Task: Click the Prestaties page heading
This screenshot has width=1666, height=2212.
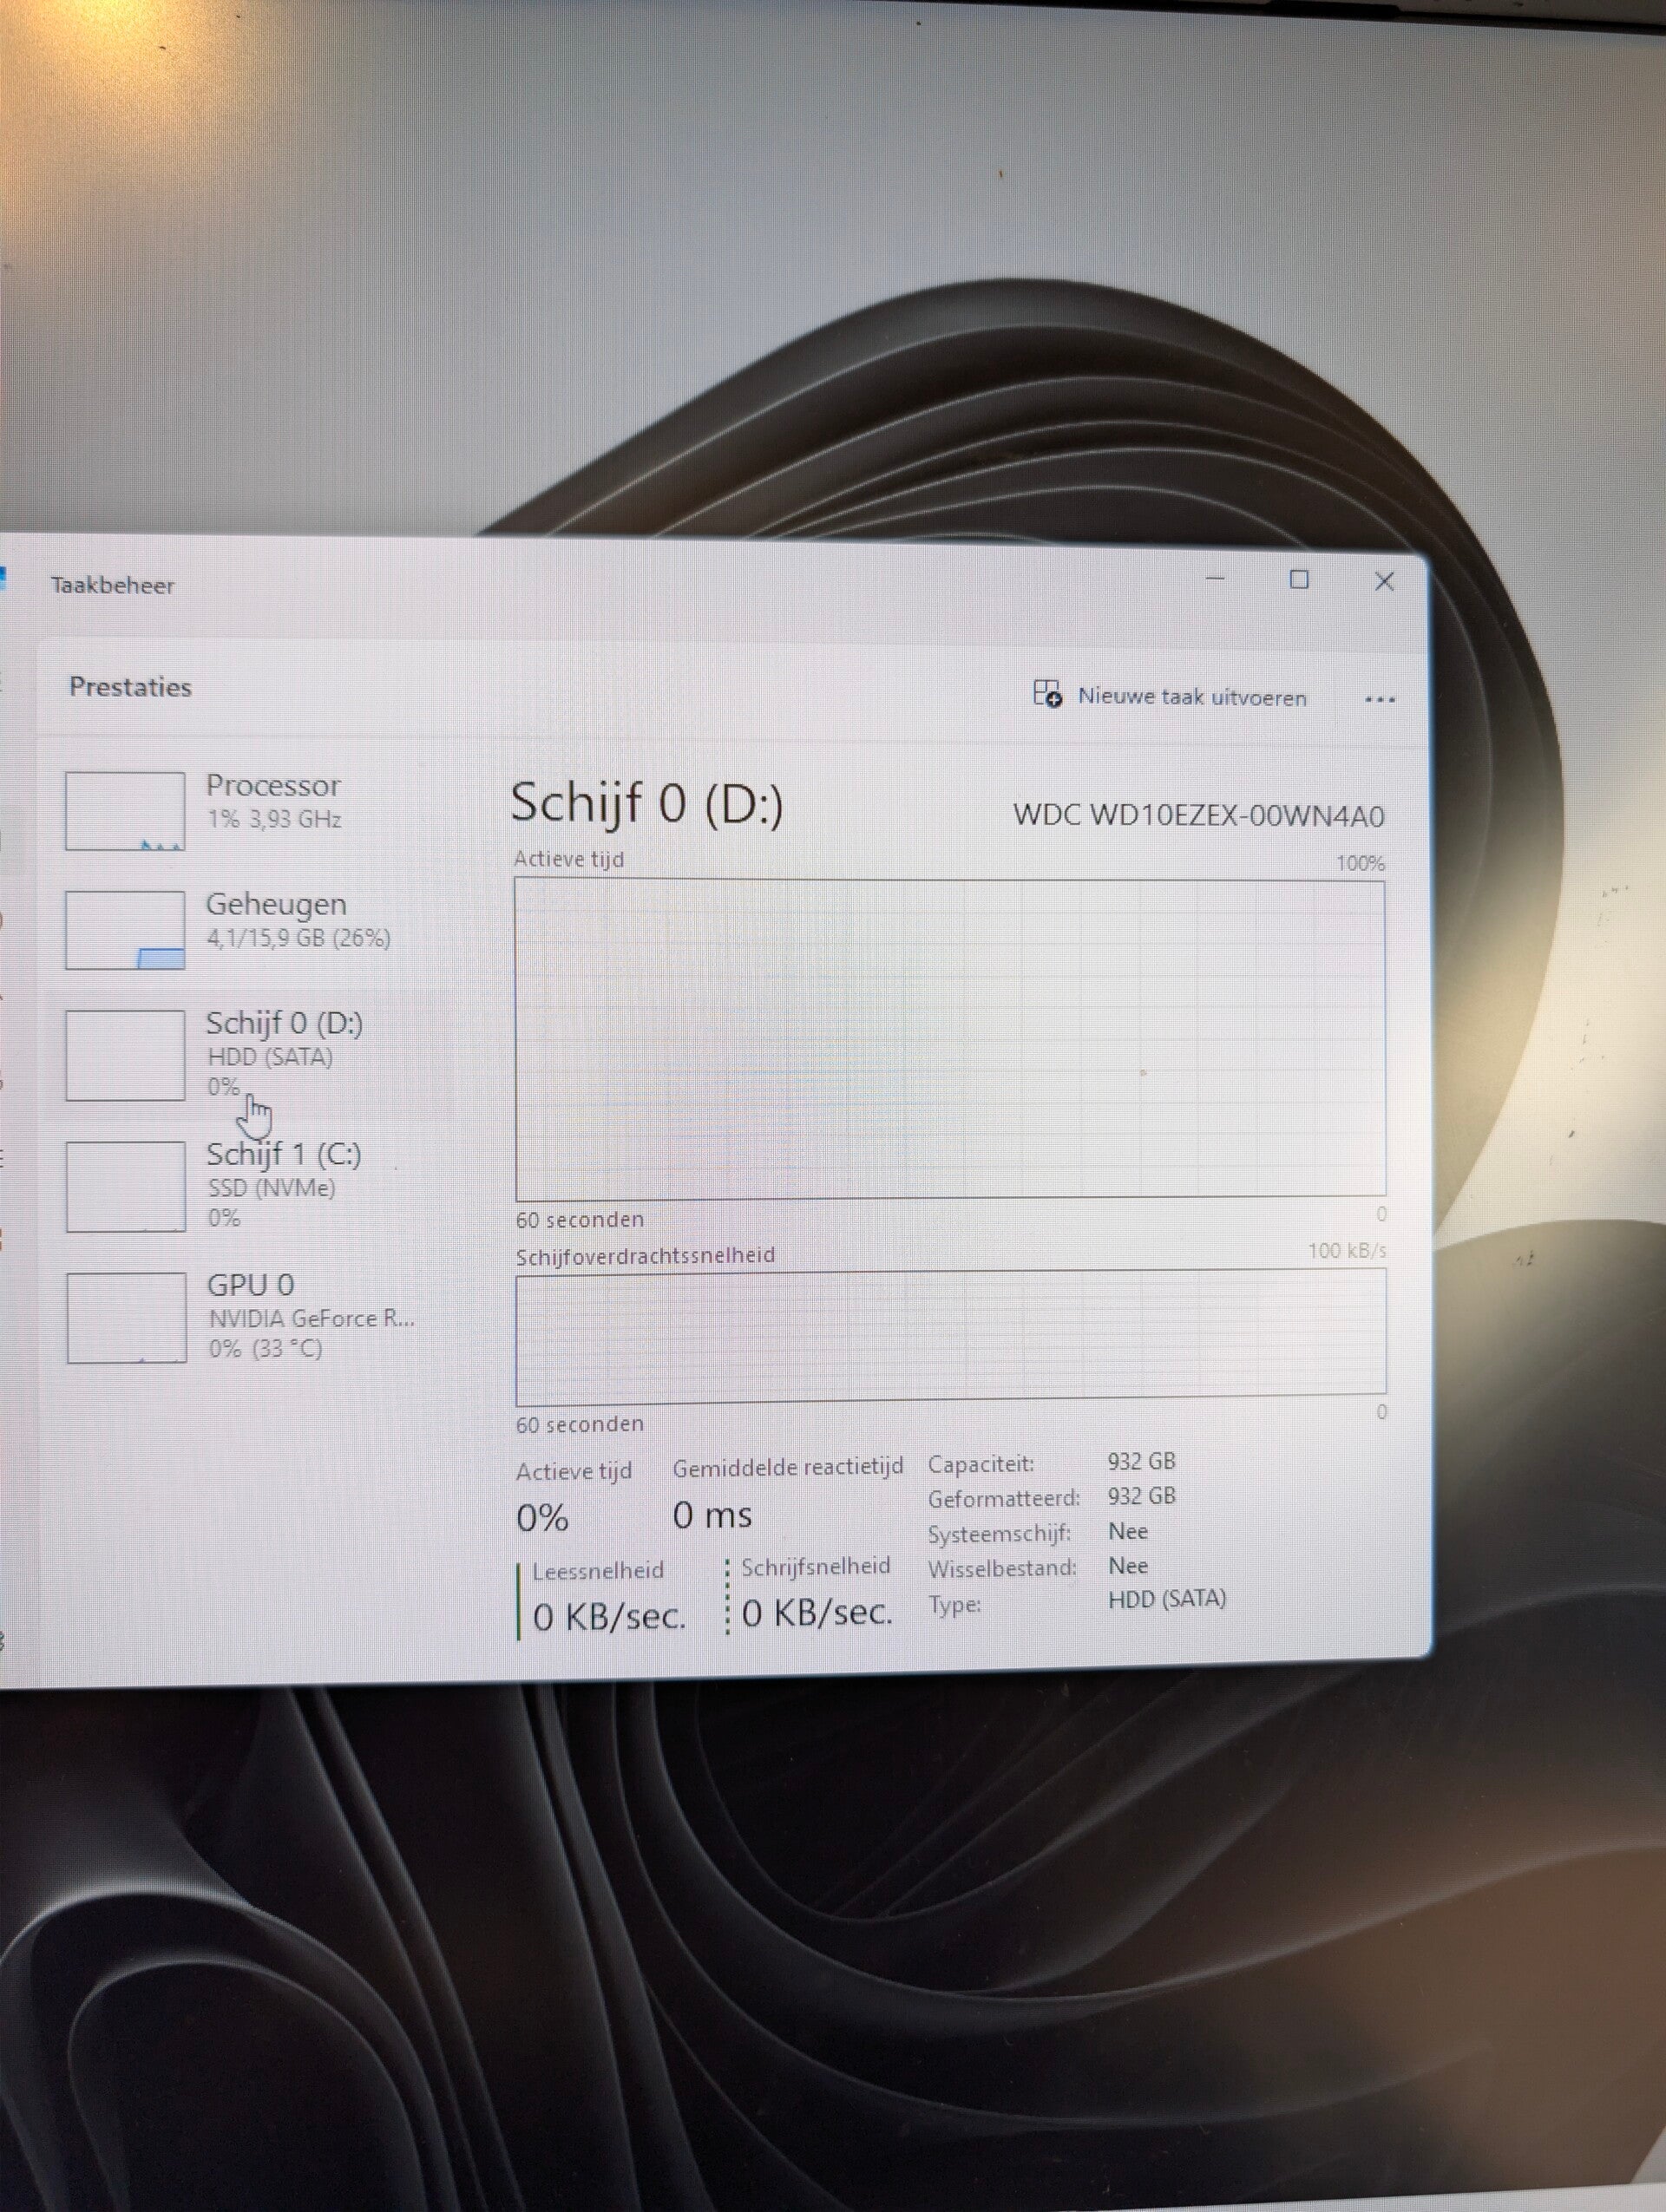Action: 130,687
